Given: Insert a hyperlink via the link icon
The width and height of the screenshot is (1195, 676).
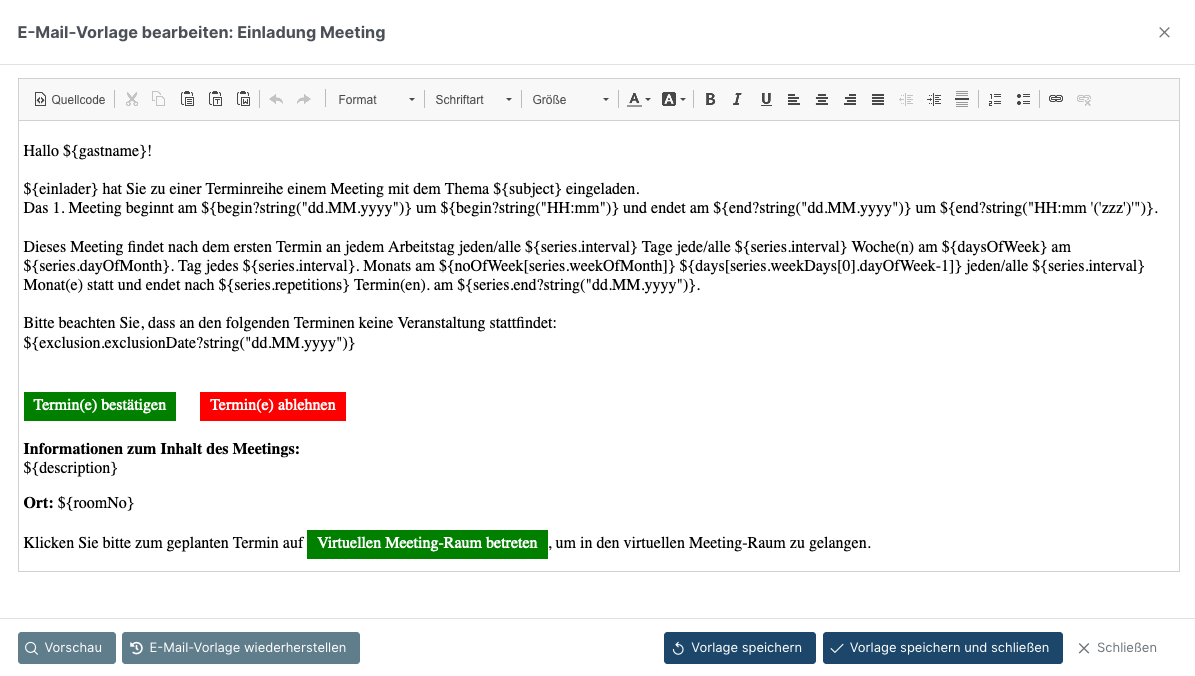Looking at the screenshot, I should 1056,99.
